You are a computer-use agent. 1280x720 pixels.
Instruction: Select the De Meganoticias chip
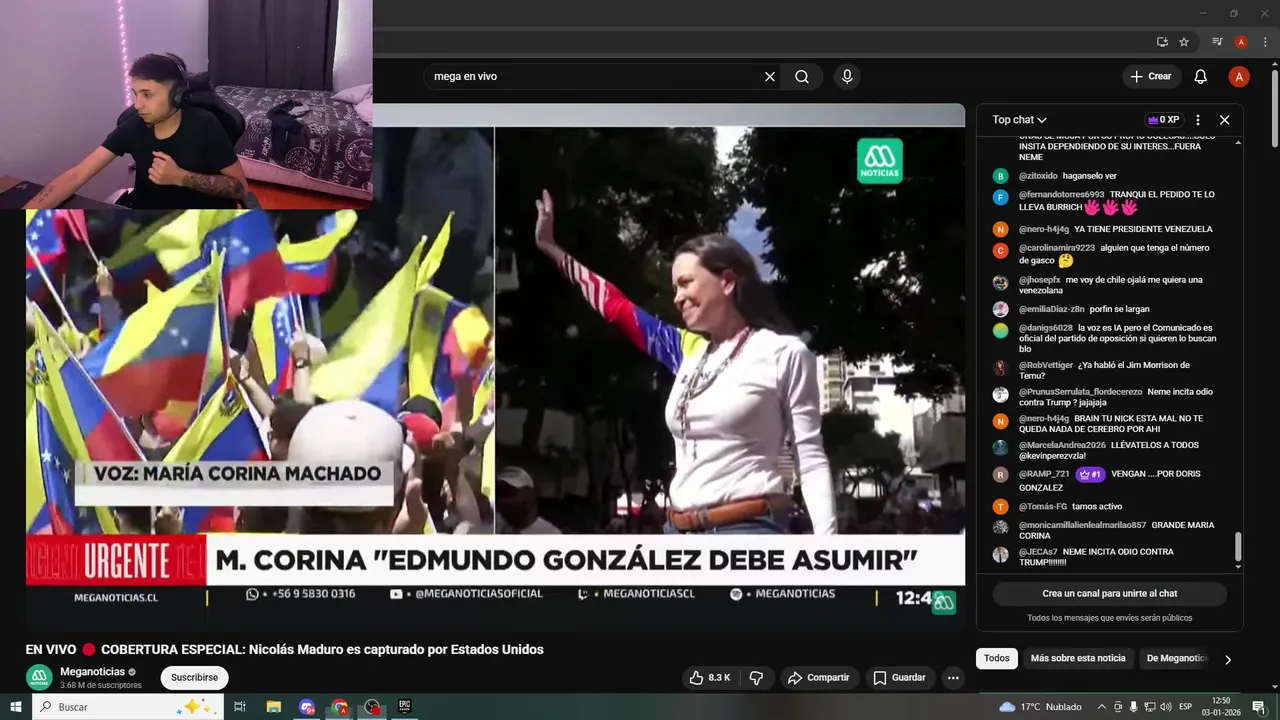(1177, 658)
